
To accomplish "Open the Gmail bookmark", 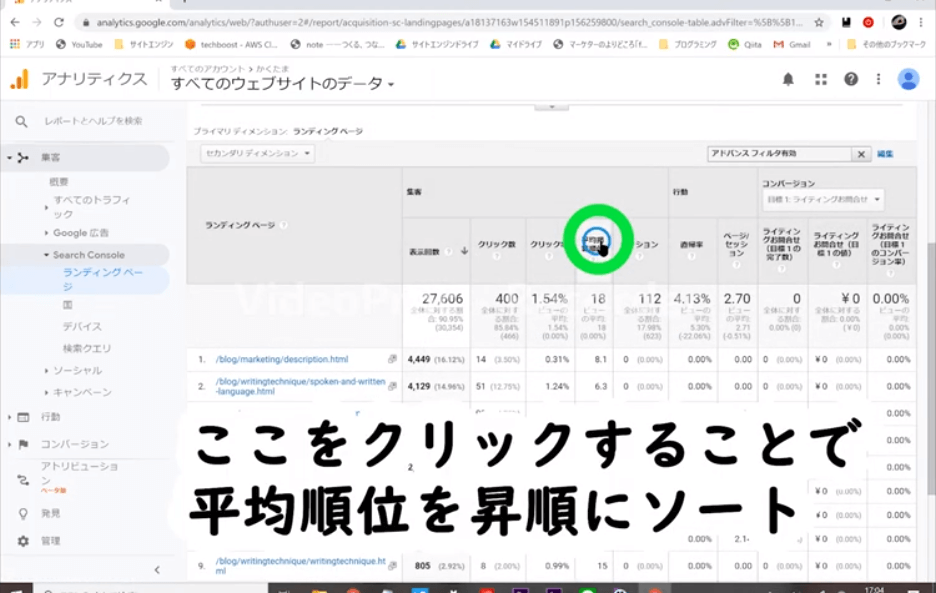I will click(x=792, y=44).
